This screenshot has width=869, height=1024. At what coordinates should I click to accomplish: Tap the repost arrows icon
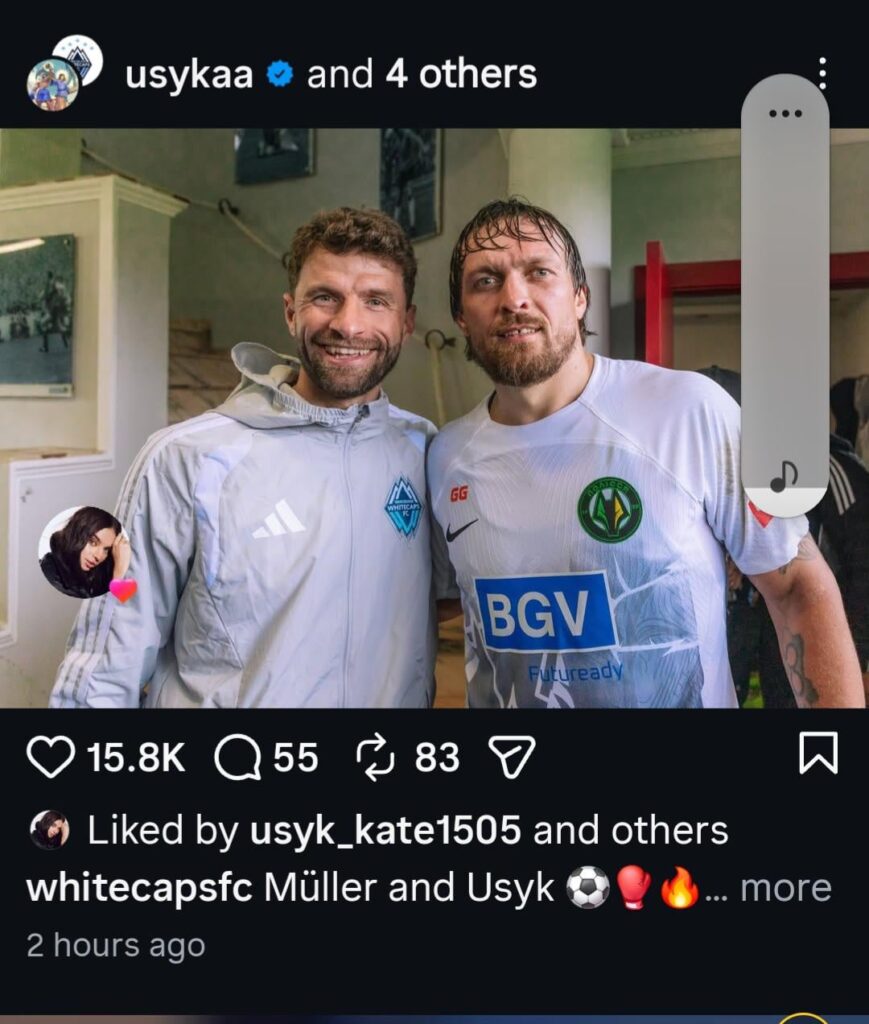pos(375,758)
